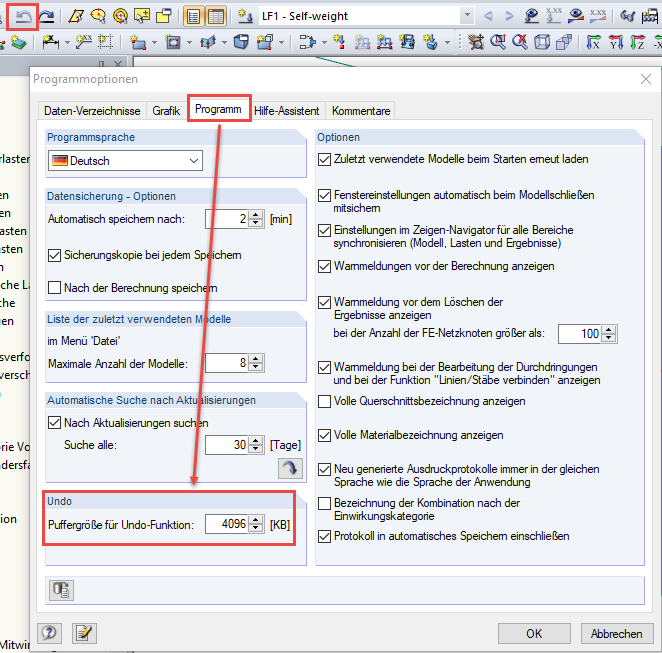The height and width of the screenshot is (653, 662).
Task: Increase the Undo buffer size
Action: pos(255,520)
